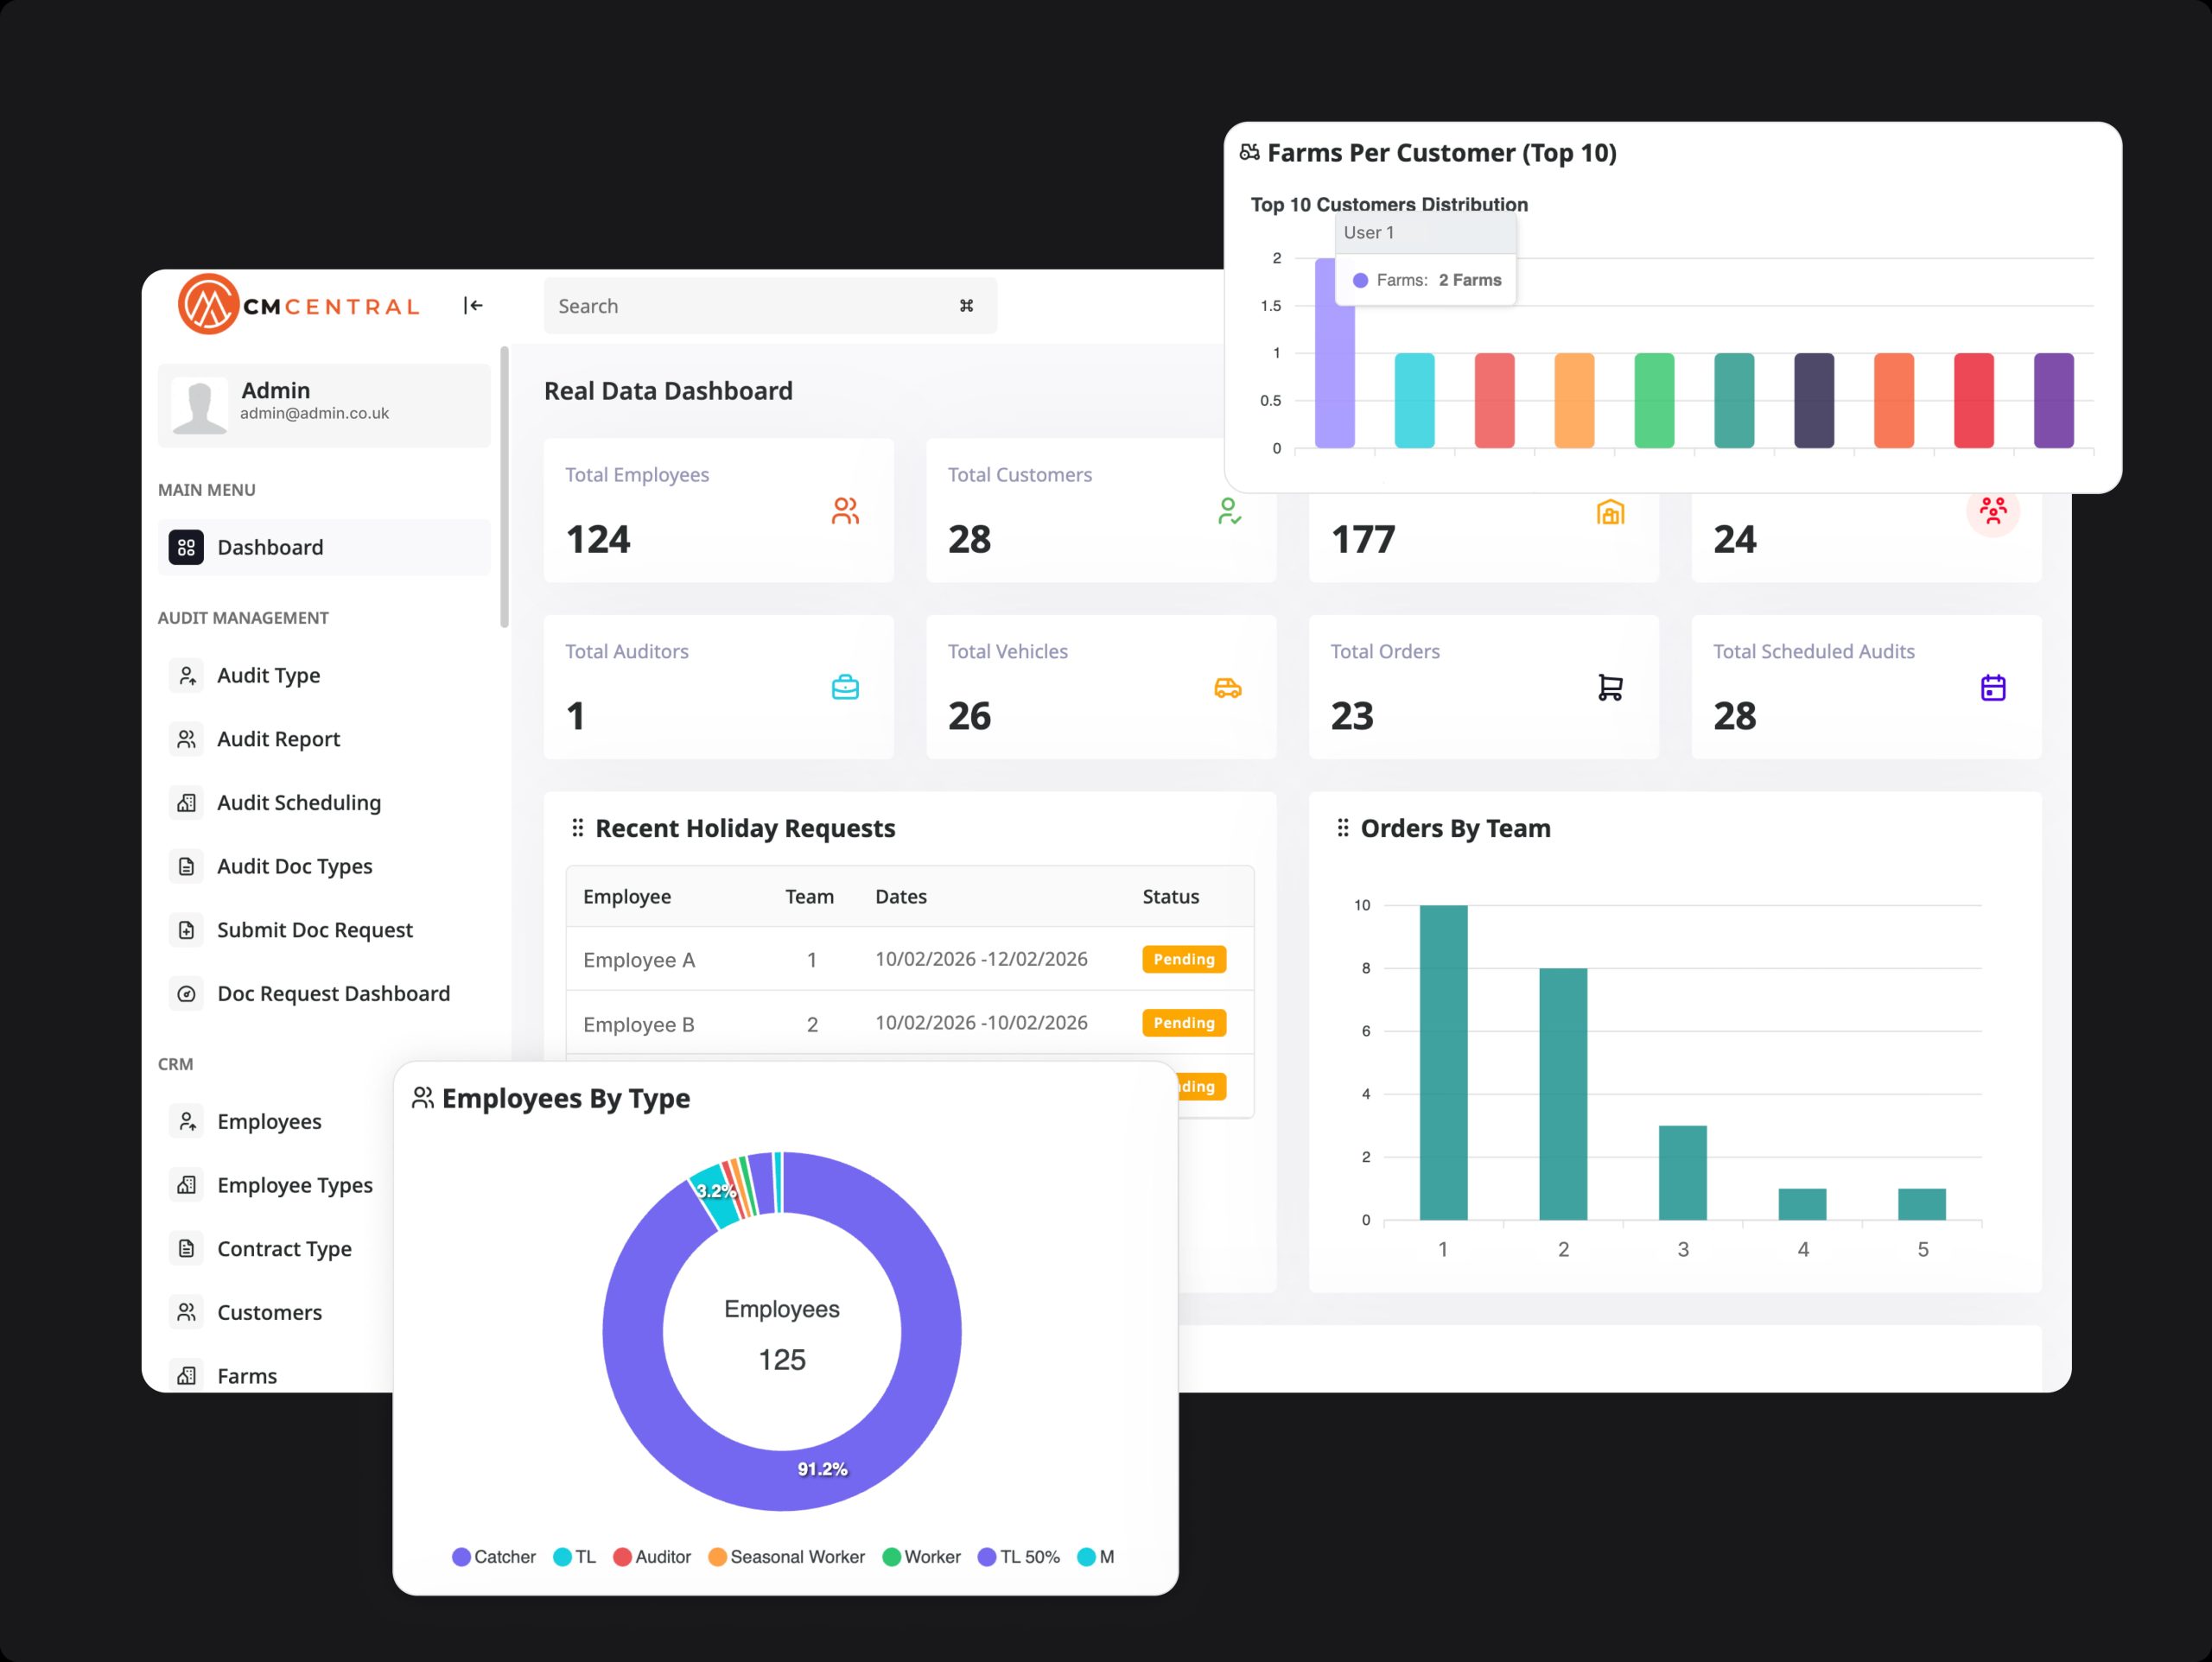
Task: Select the Audit Scheduling icon in the sidebar
Action: click(x=186, y=802)
